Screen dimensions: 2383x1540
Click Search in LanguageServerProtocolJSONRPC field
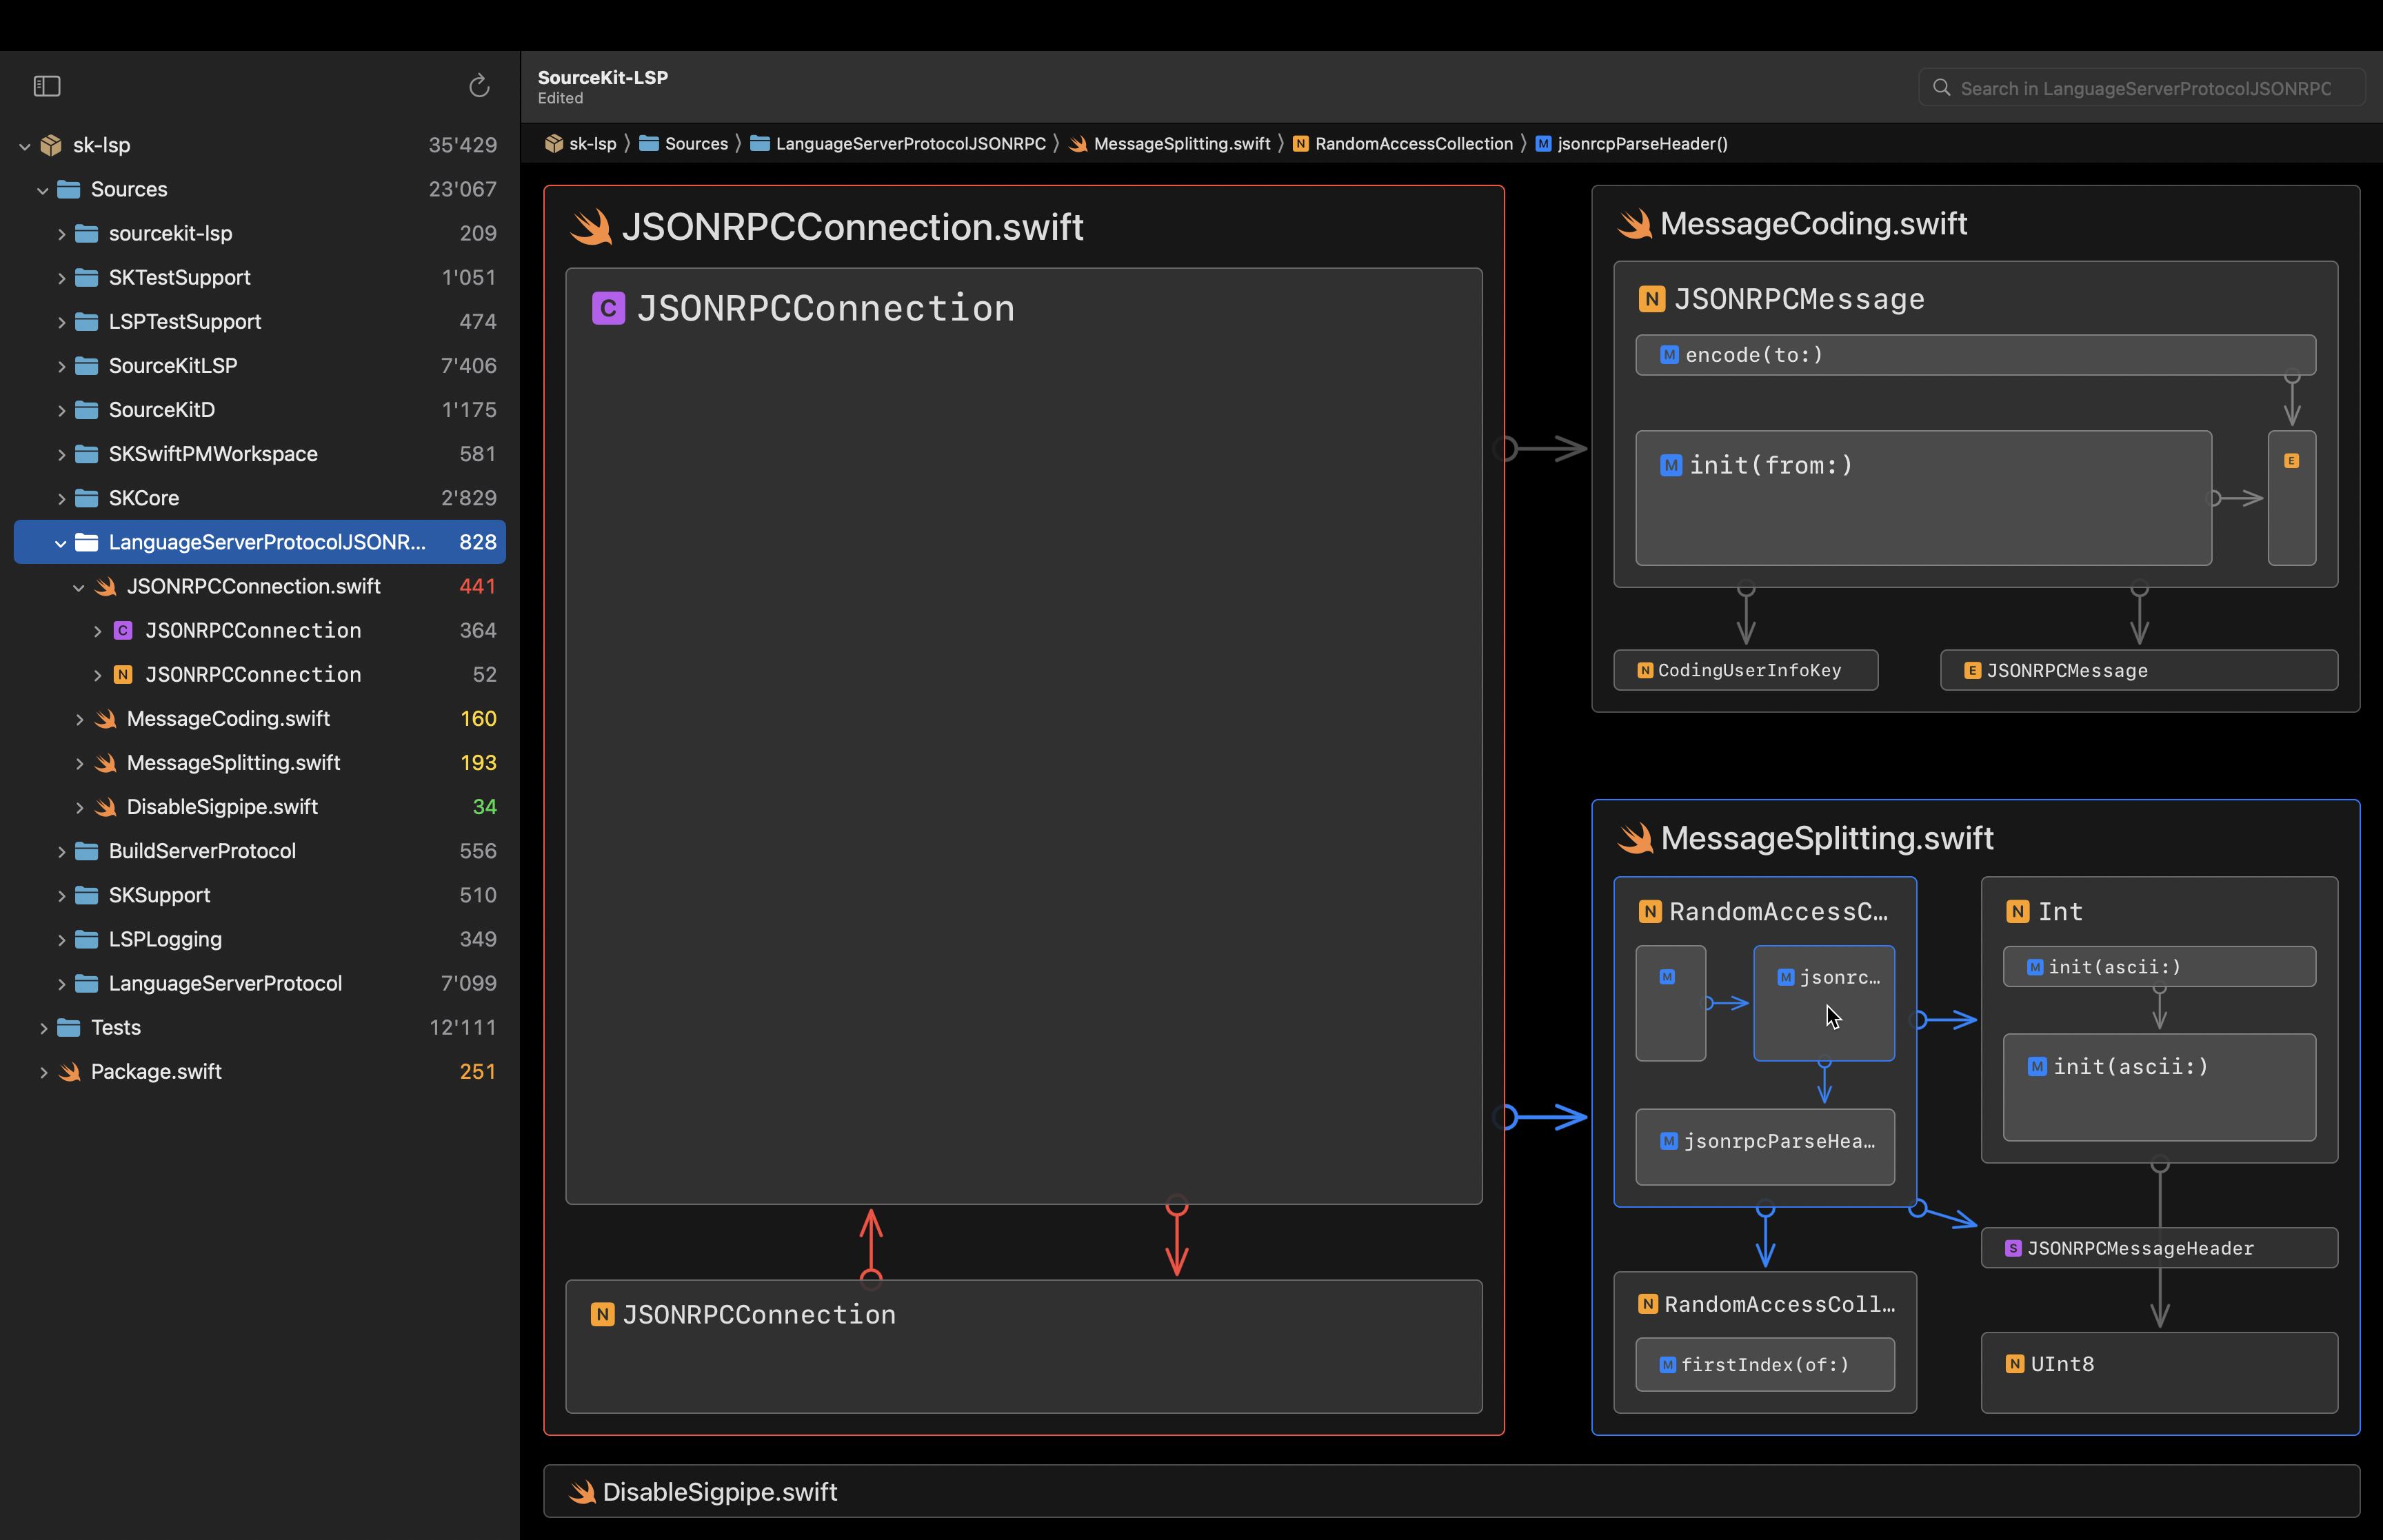(x=2141, y=88)
